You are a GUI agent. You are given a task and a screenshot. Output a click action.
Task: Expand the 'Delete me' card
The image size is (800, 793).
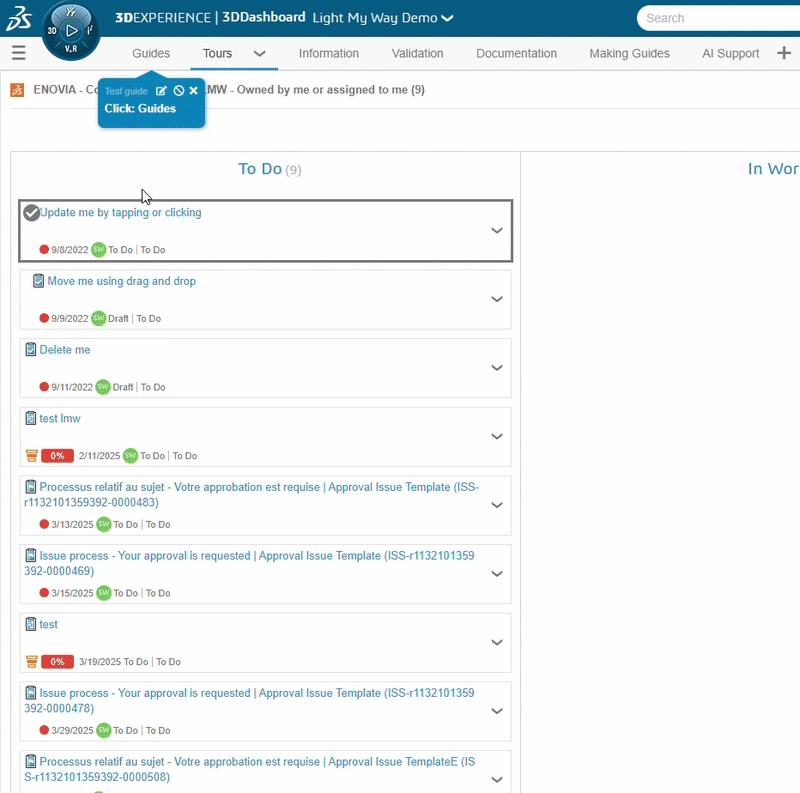497,368
